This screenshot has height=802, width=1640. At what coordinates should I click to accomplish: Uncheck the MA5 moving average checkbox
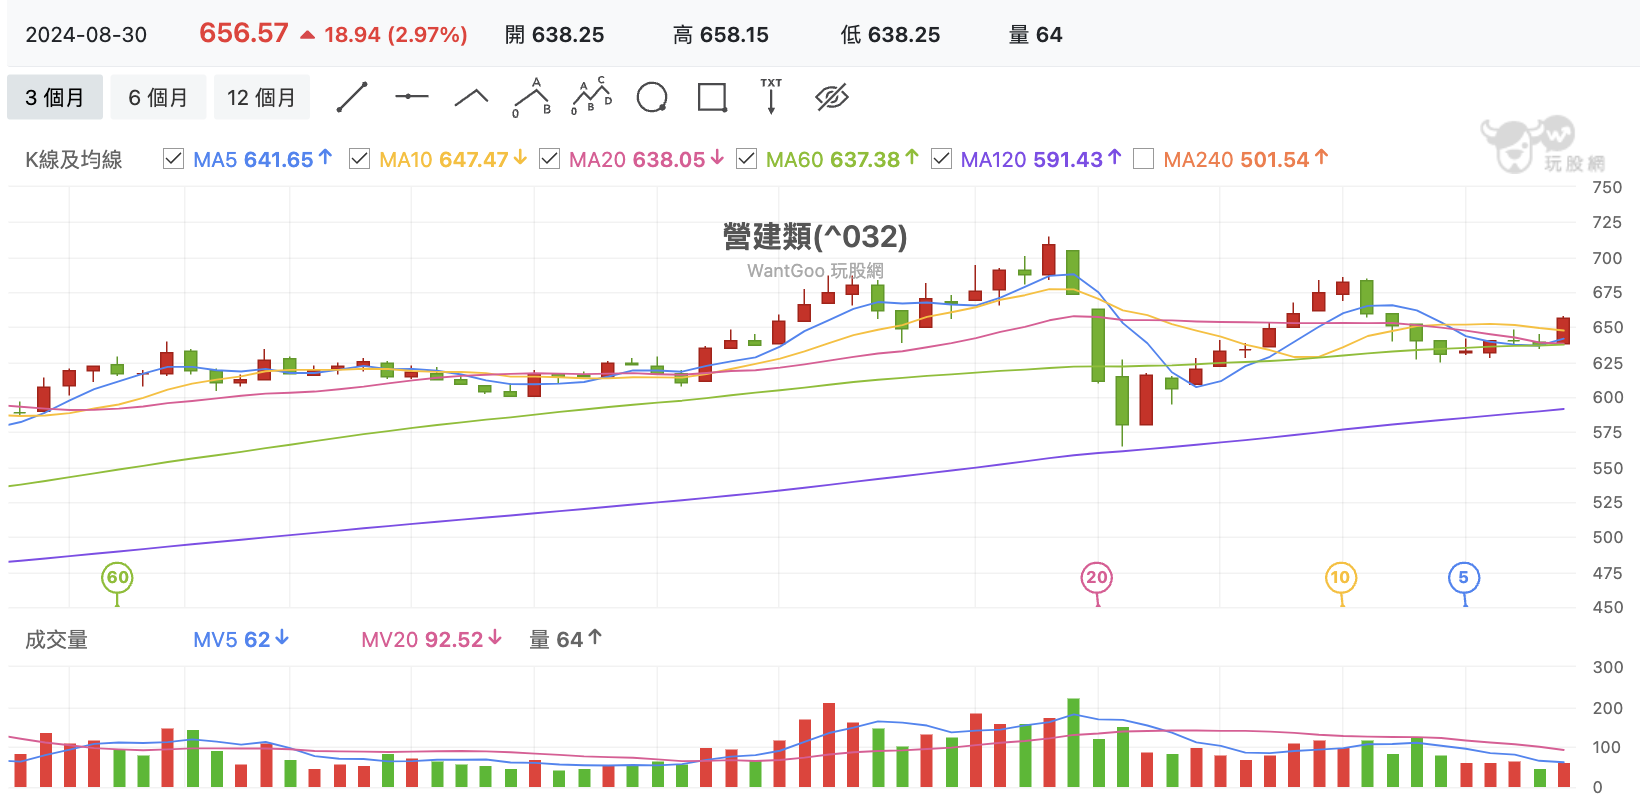tap(173, 159)
